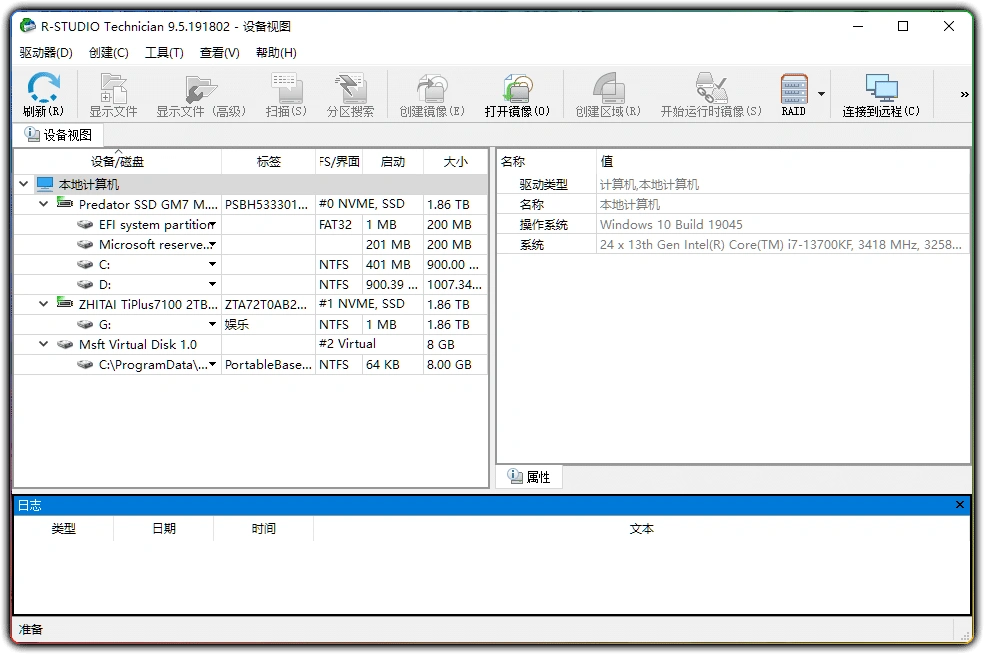Collapse the ZHITAI TiPlus7100 node
This screenshot has height=654, width=984.
[43, 304]
